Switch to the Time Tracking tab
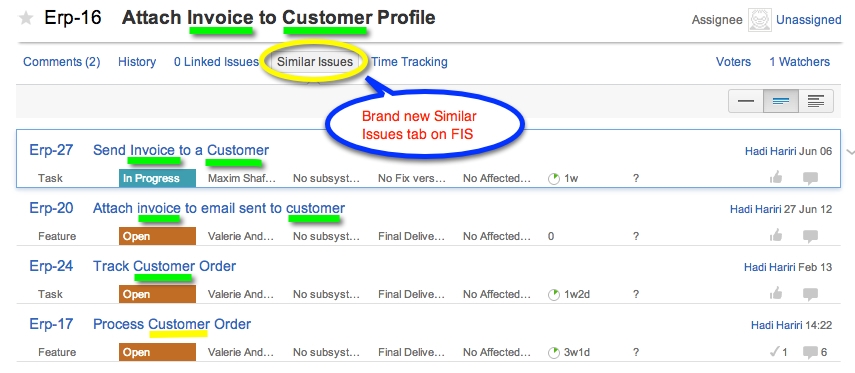This screenshot has width=855, height=373. point(410,62)
